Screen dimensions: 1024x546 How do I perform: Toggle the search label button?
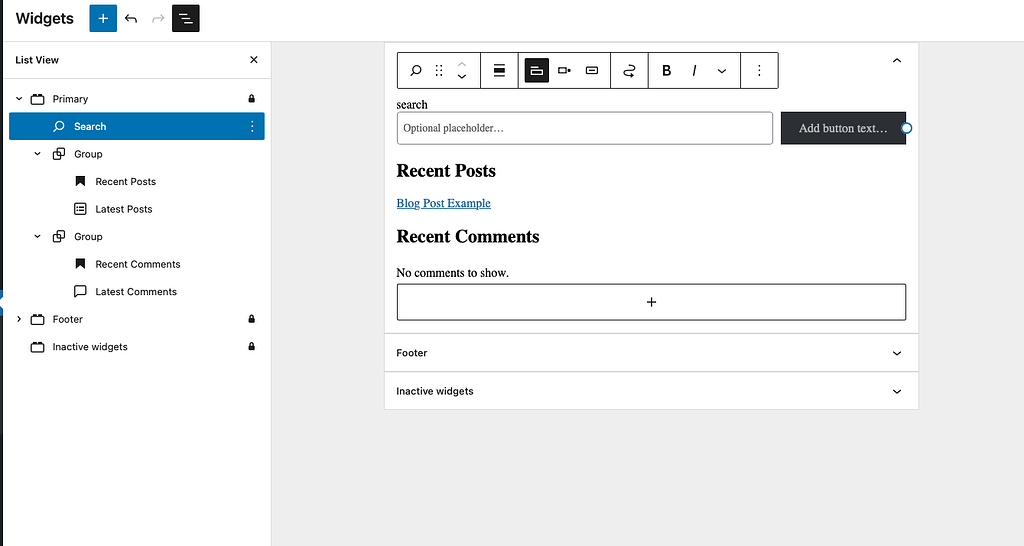tap(537, 71)
